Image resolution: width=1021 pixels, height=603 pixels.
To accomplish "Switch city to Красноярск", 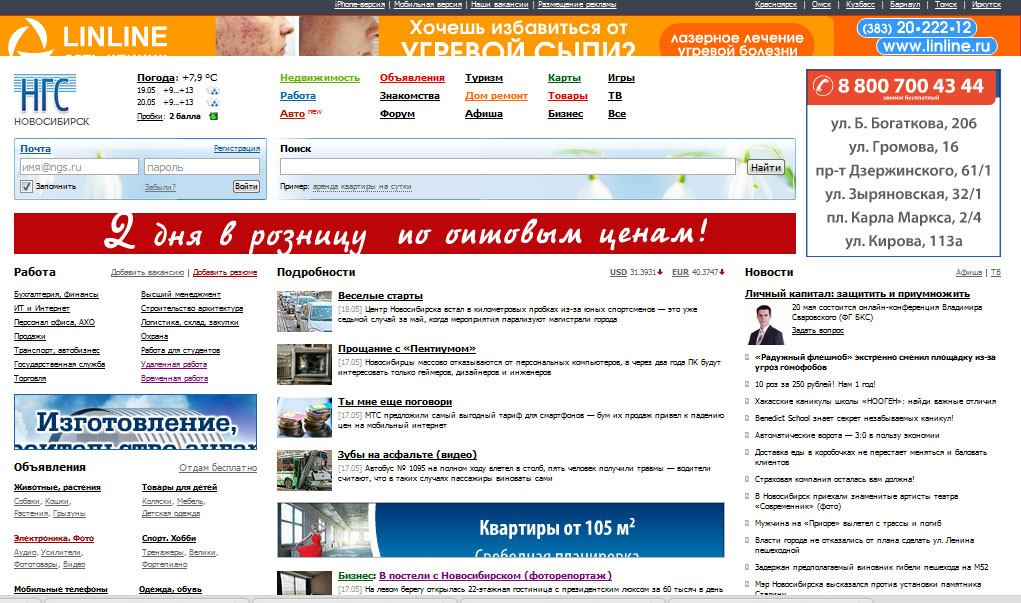I will [776, 5].
